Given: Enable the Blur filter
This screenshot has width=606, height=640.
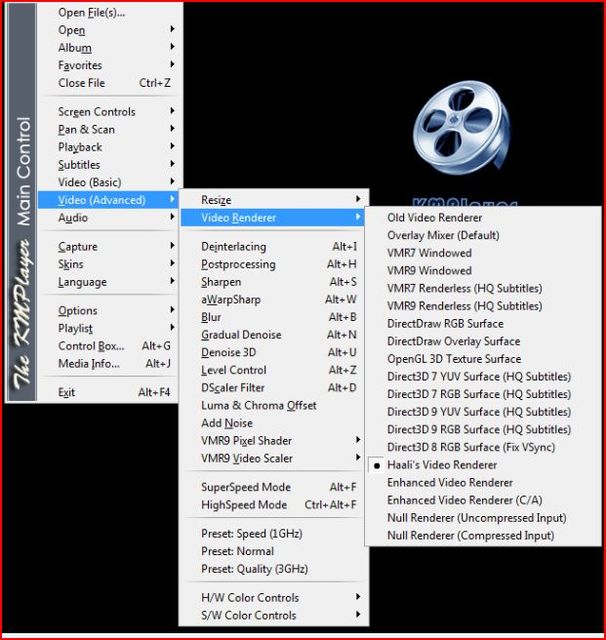Looking at the screenshot, I should point(273,317).
